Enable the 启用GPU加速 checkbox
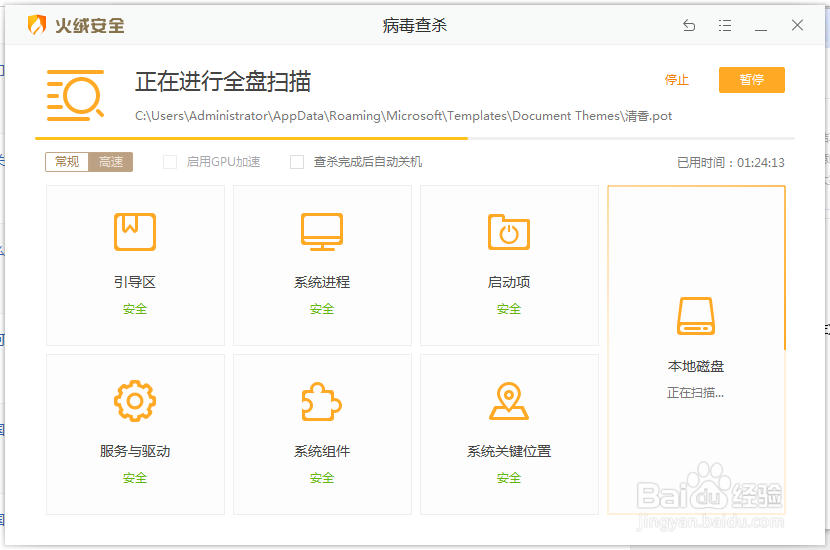Screen dimensions: 830x550 click(170, 162)
